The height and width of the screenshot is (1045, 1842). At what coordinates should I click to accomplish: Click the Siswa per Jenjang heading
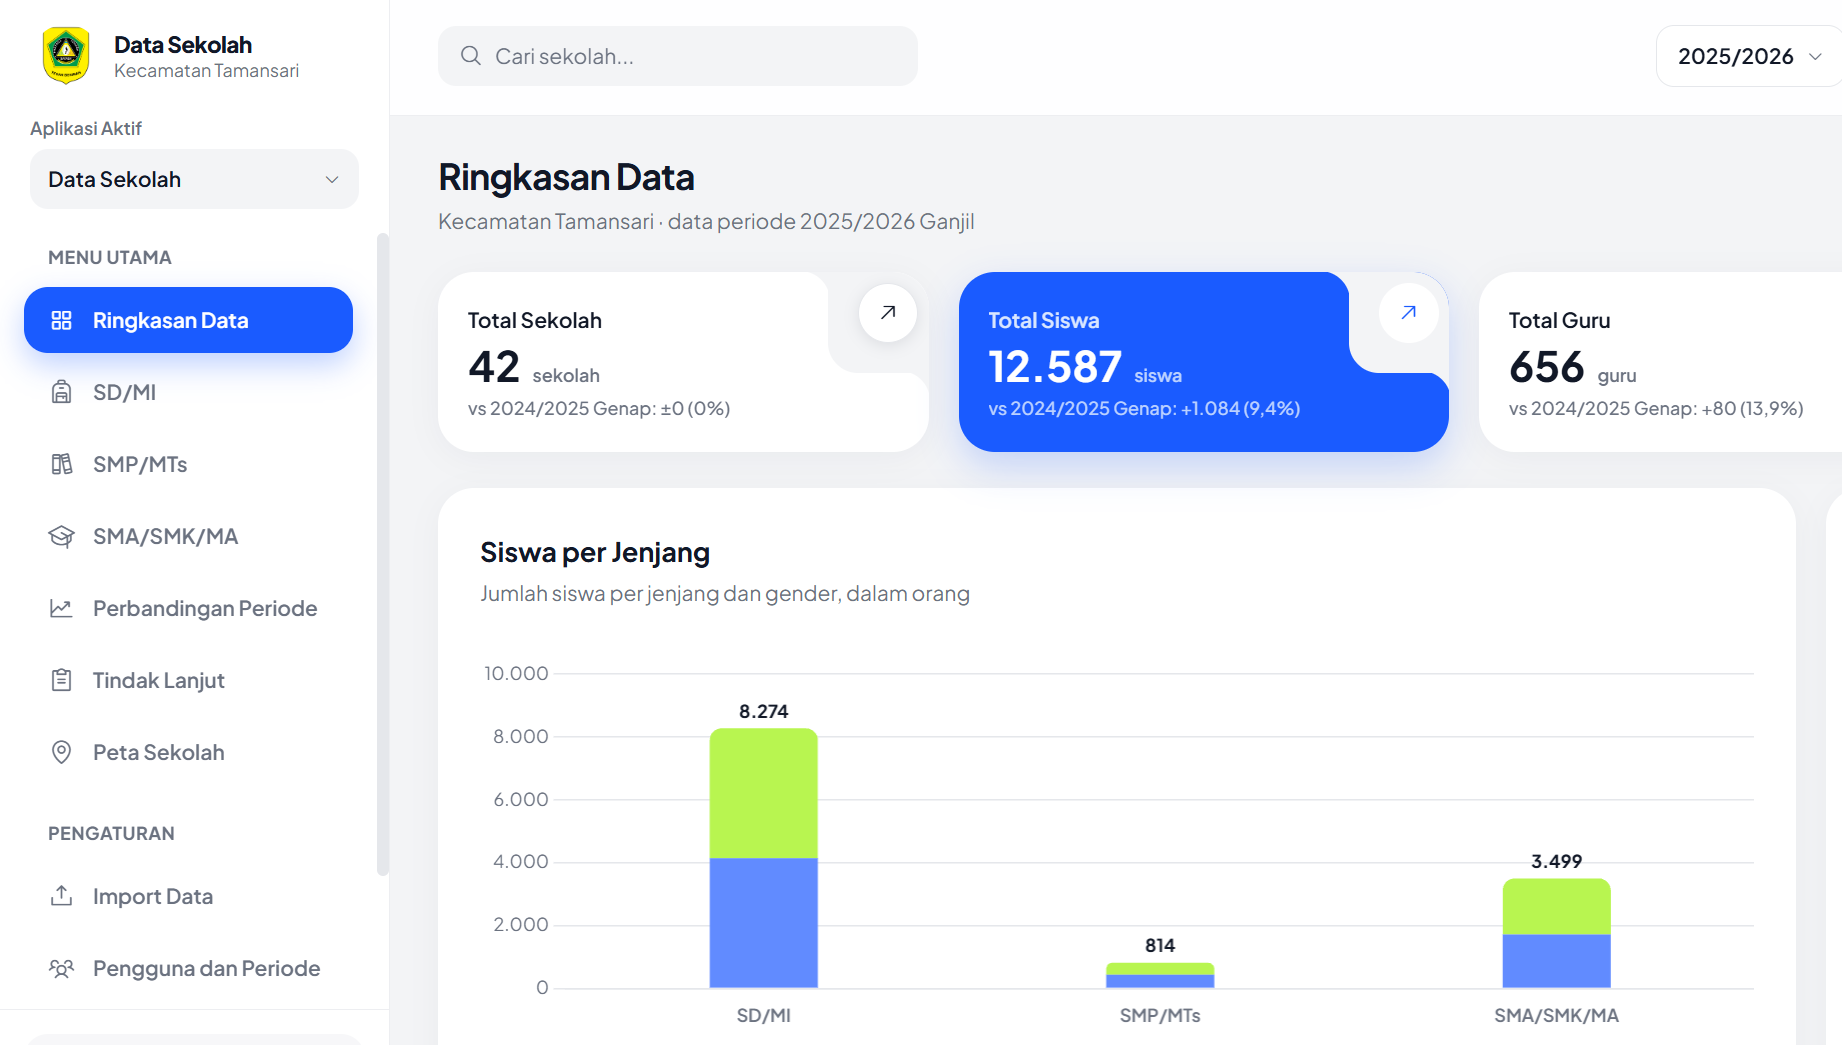595,552
